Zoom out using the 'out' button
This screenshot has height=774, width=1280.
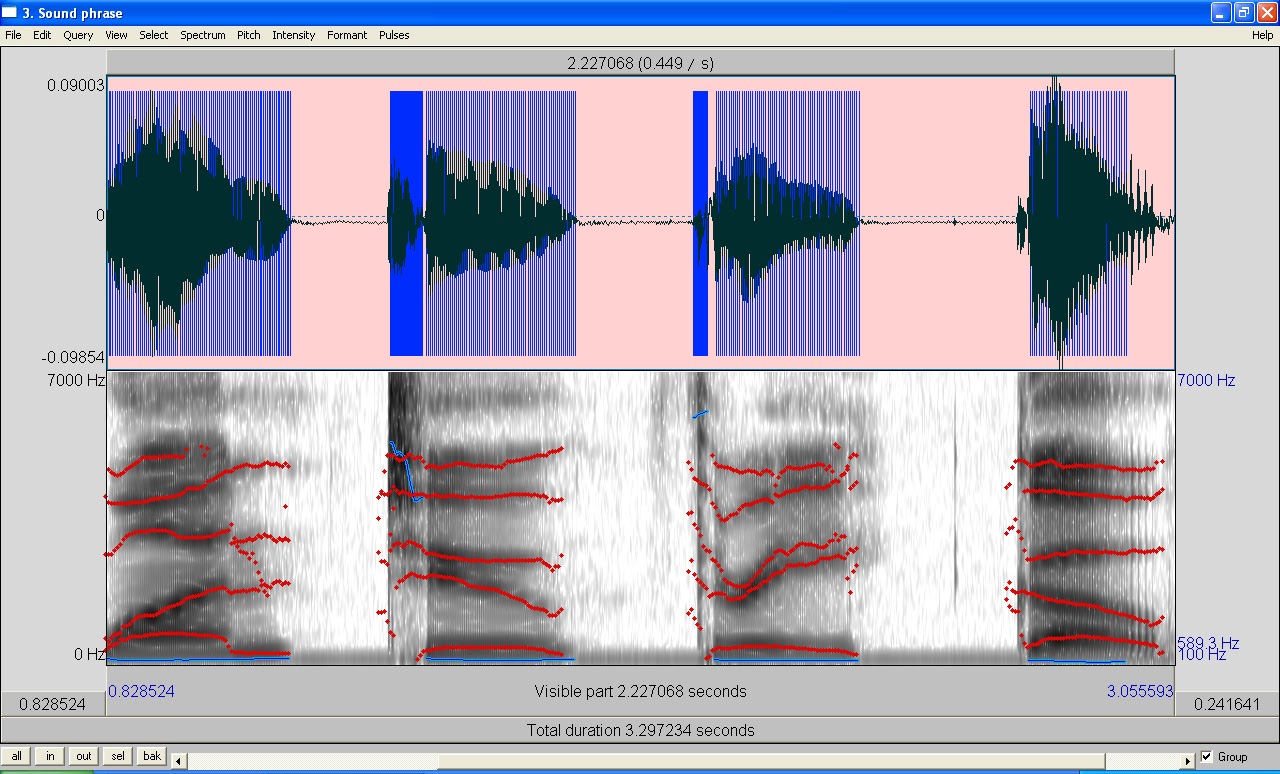tap(83, 756)
